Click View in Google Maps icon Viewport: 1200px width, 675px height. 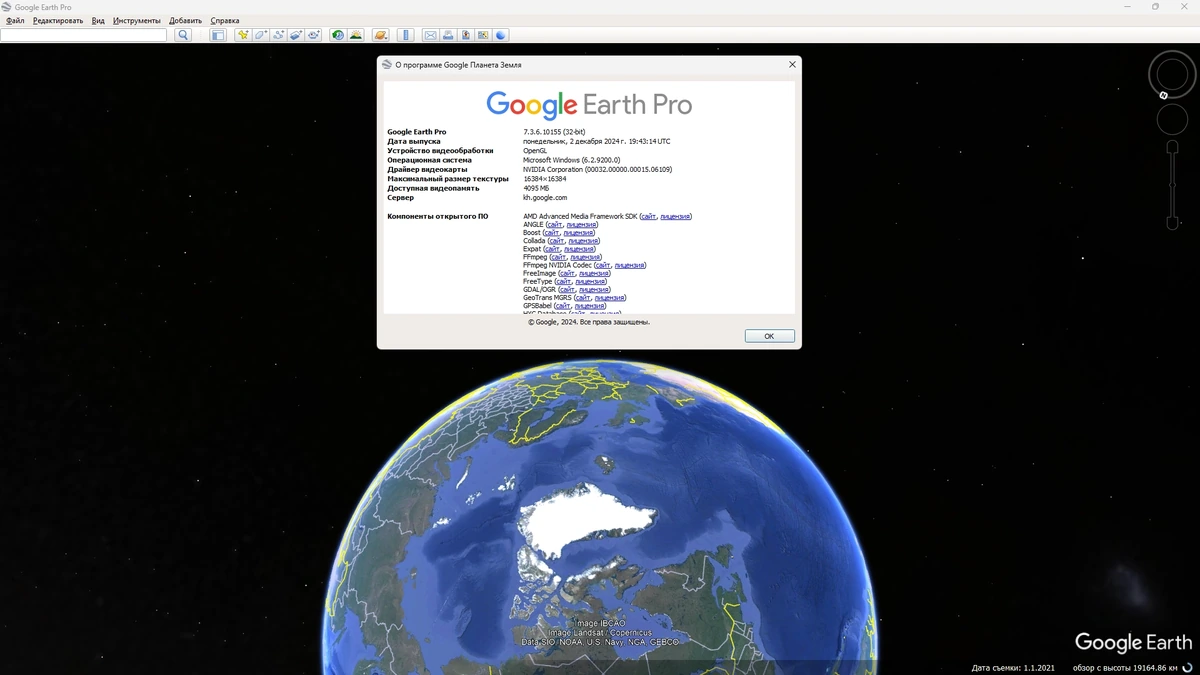[484, 35]
